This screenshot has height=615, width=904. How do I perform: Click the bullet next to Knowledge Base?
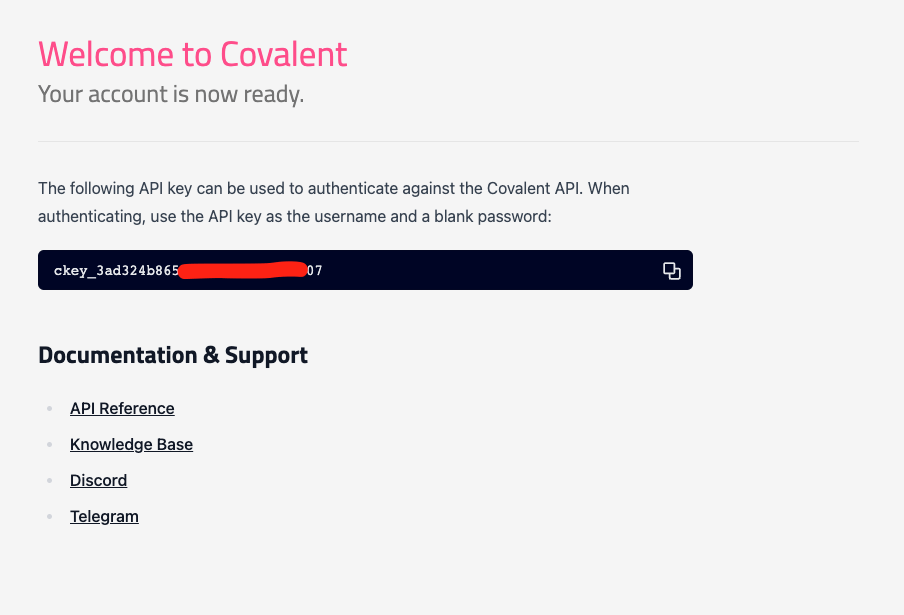tap(49, 444)
